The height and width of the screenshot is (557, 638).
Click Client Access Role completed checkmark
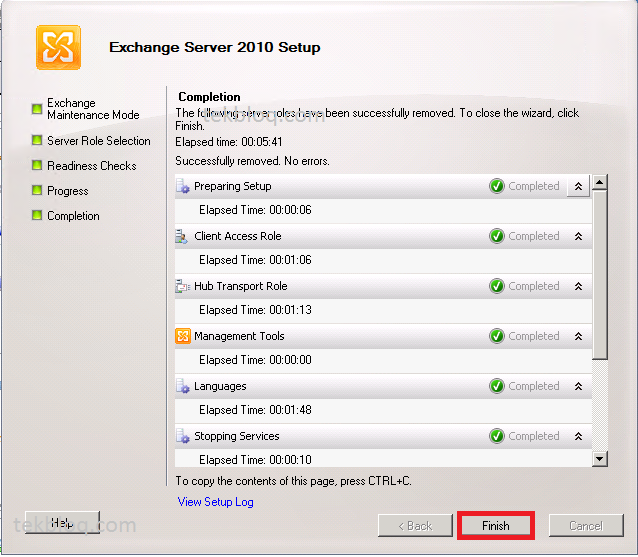(x=497, y=236)
